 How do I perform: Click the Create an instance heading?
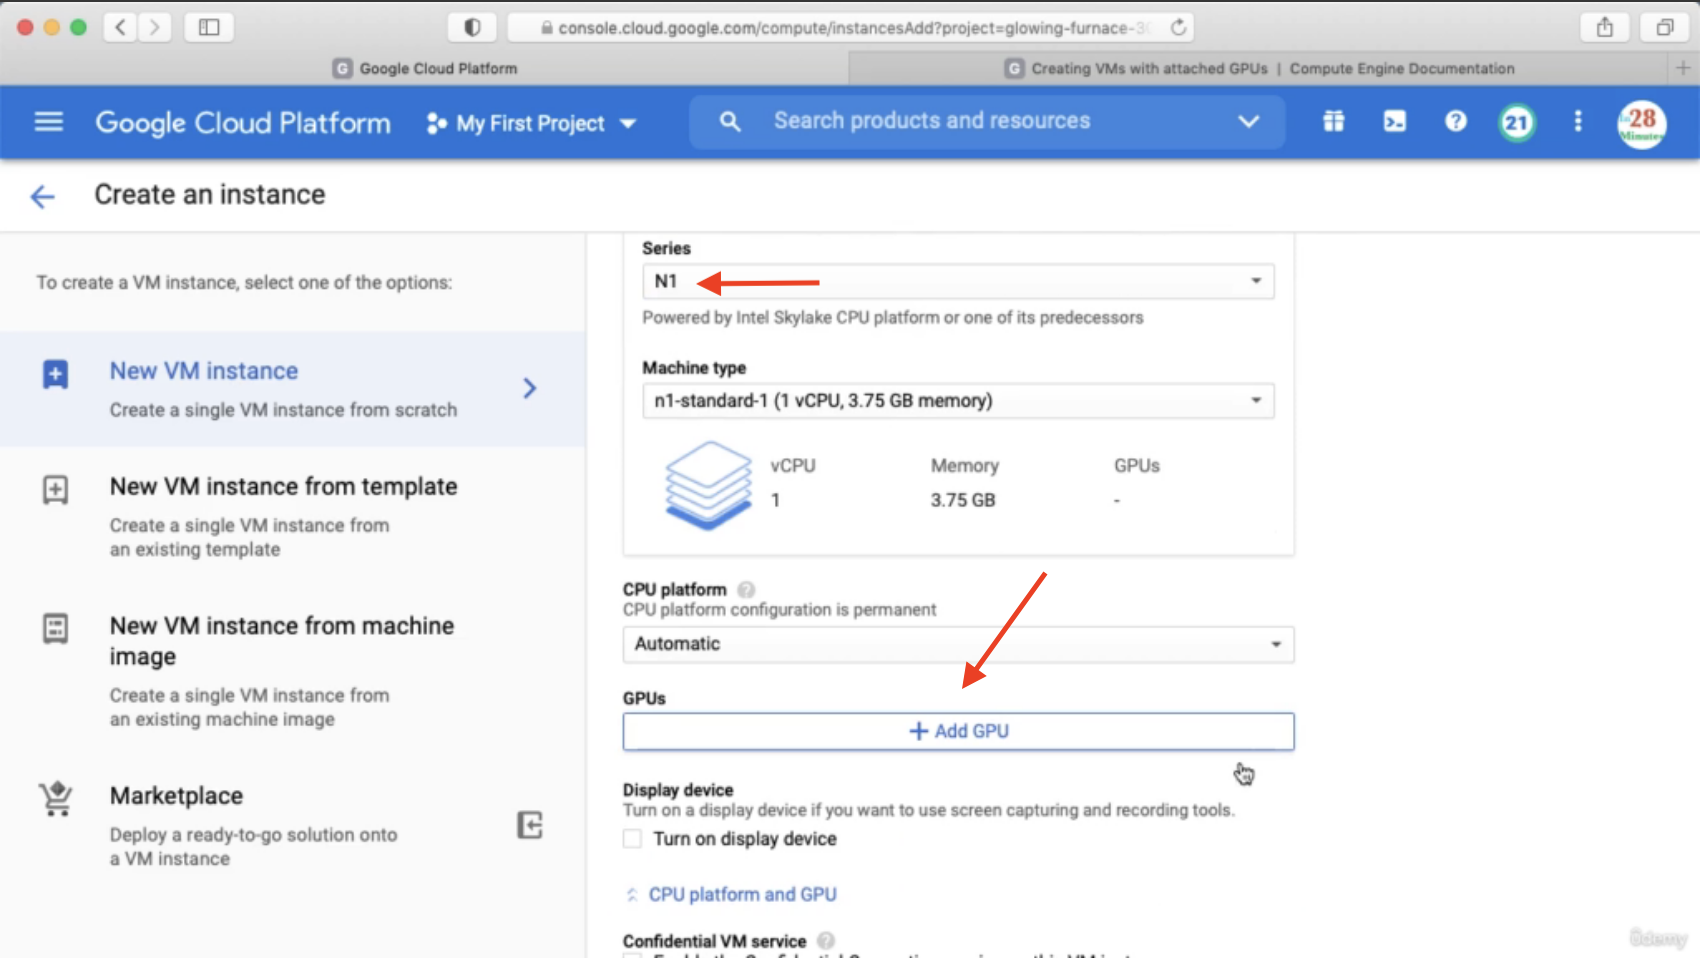pos(210,195)
